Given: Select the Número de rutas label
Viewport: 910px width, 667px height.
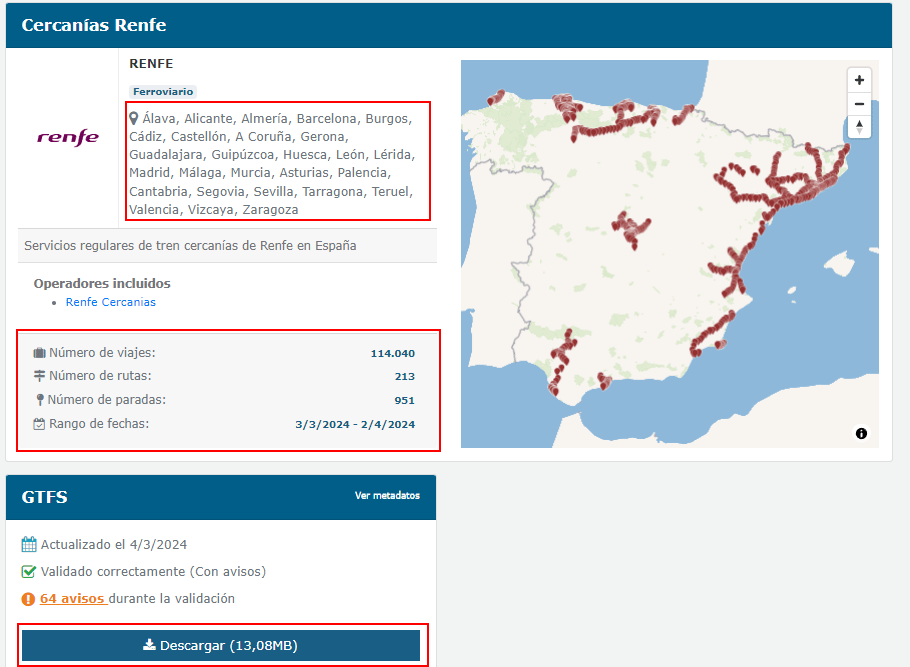Looking at the screenshot, I should tap(100, 376).
